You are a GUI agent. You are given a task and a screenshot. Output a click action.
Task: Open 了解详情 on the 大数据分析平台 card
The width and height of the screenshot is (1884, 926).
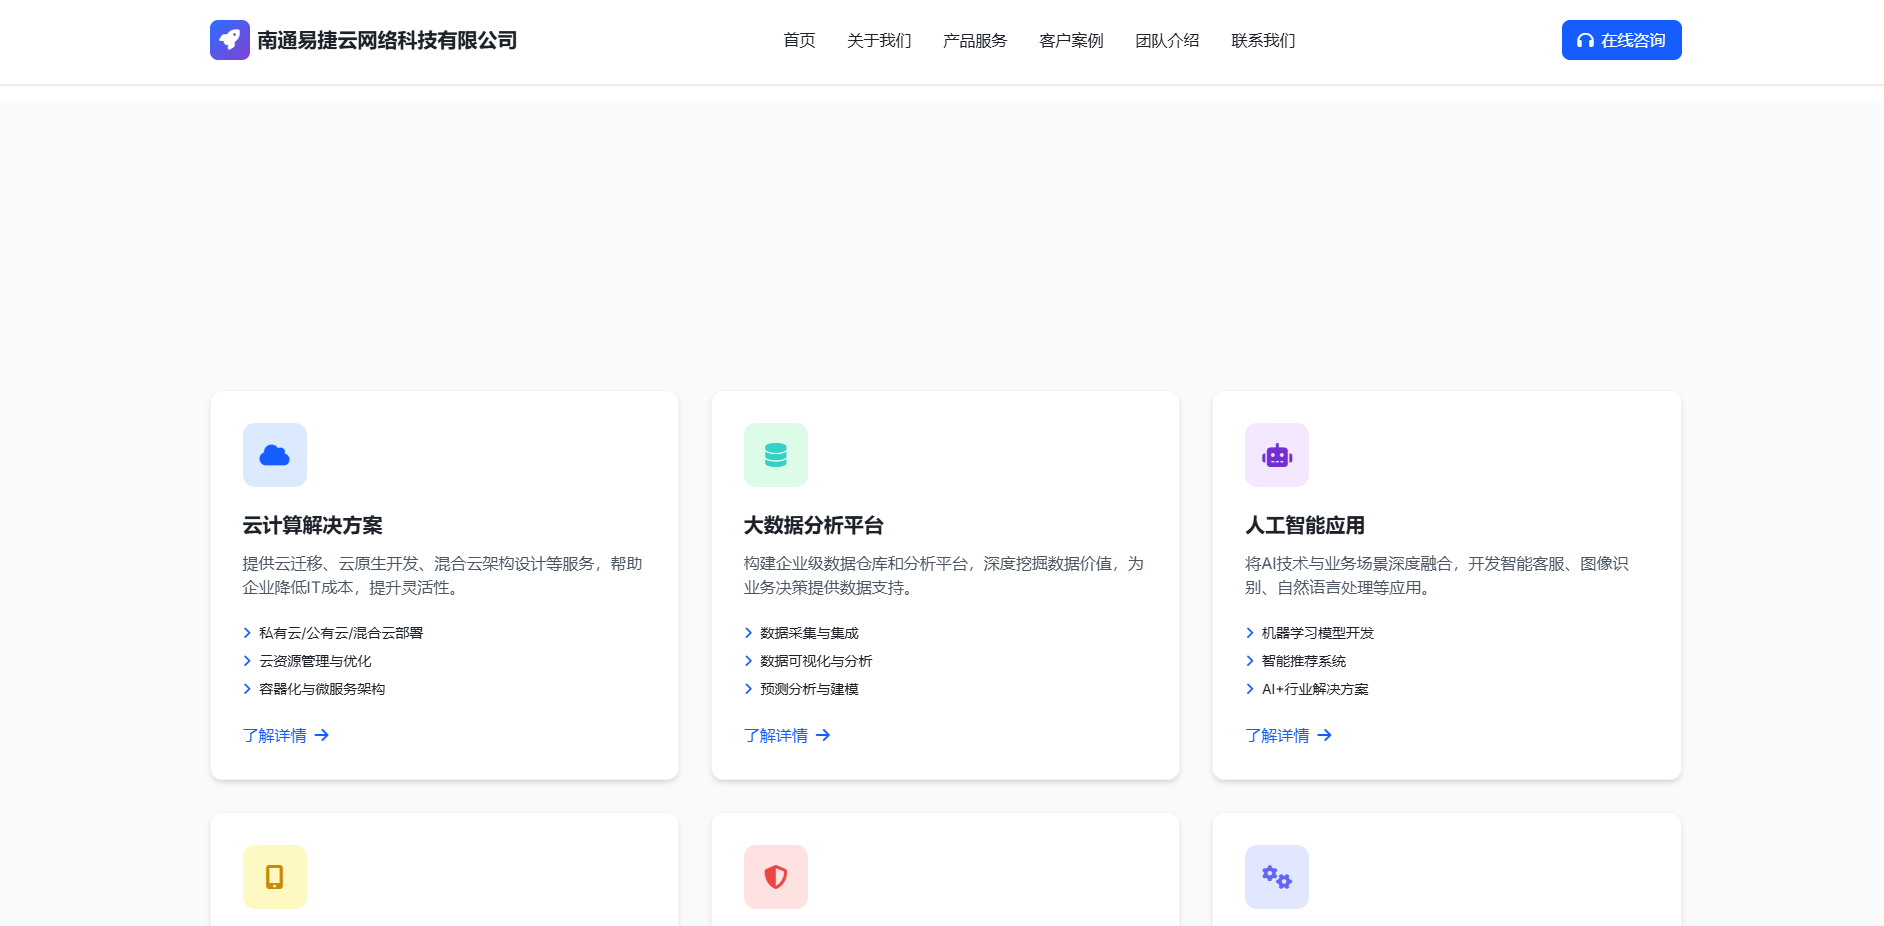click(775, 735)
